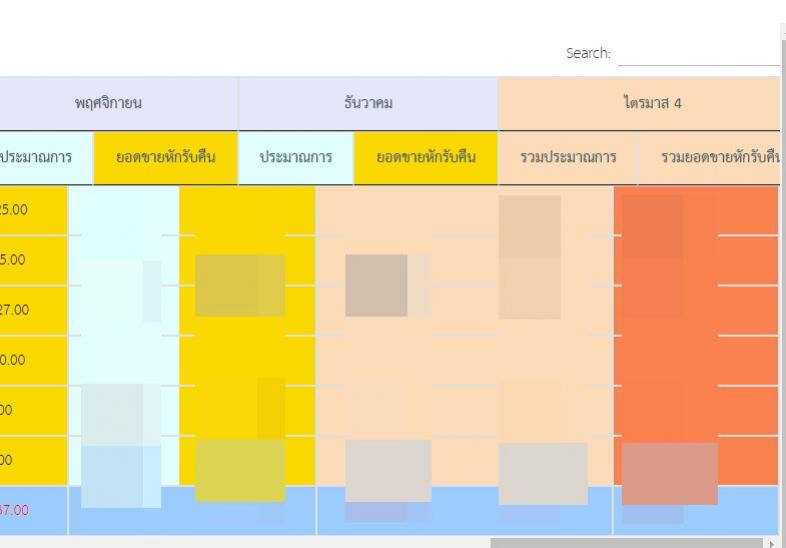786x548 pixels.
Task: Select the ไตรมาส 4 column group header
Action: (638, 103)
